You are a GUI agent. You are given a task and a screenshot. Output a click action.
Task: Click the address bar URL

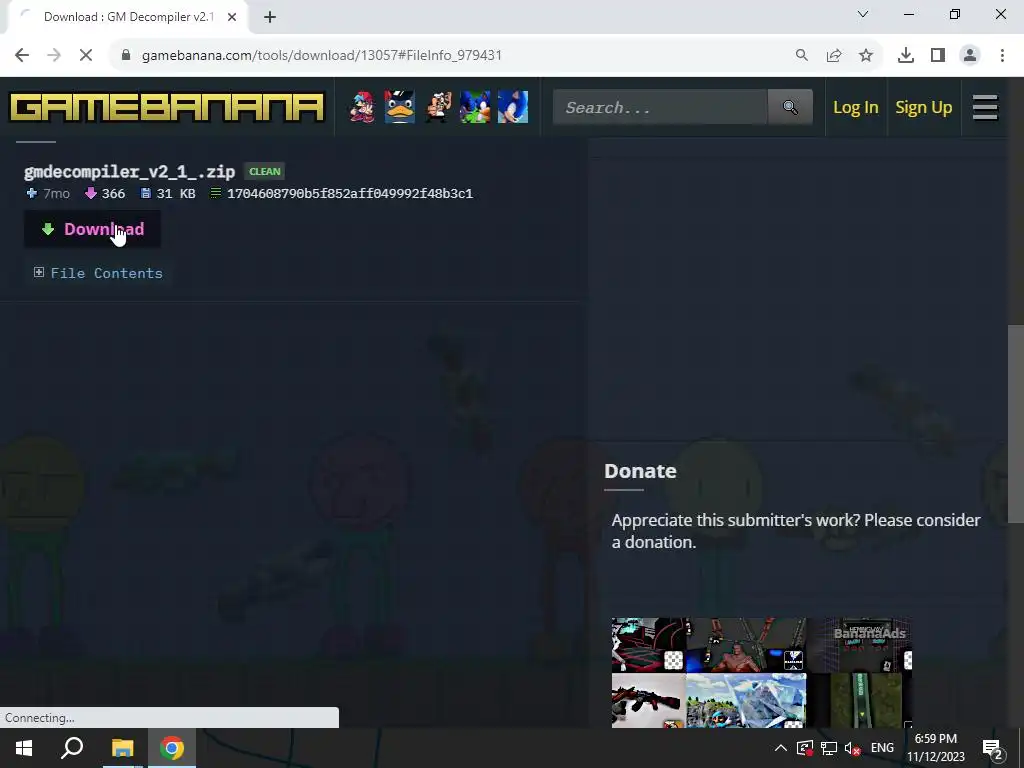pyautogui.click(x=322, y=56)
